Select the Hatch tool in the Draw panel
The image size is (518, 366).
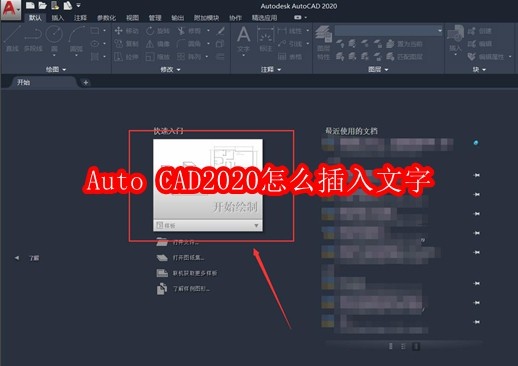click(95, 57)
